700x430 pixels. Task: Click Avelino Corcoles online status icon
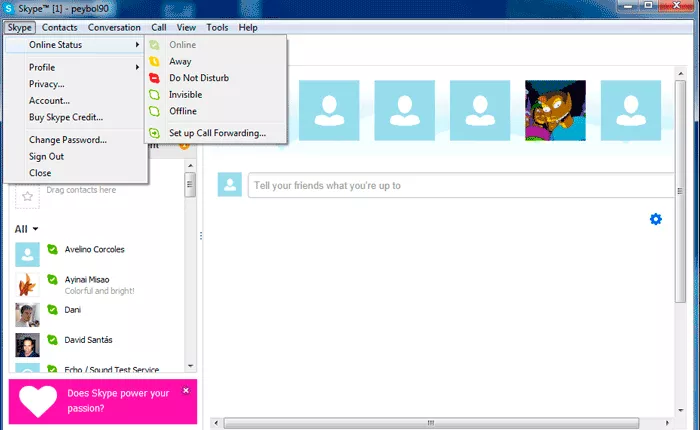click(53, 249)
